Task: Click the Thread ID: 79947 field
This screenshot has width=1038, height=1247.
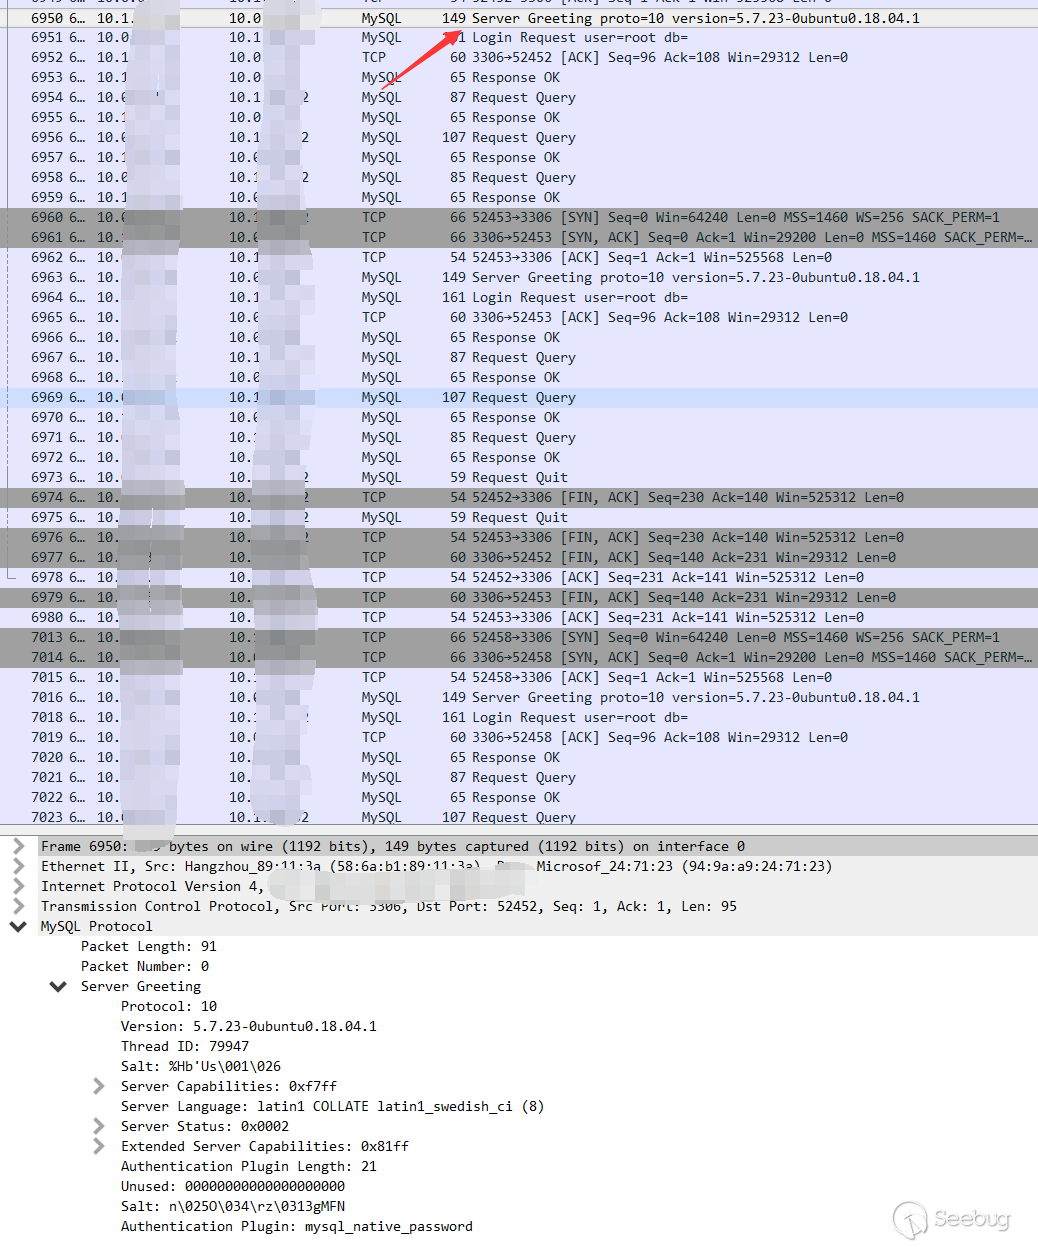Action: point(185,1046)
